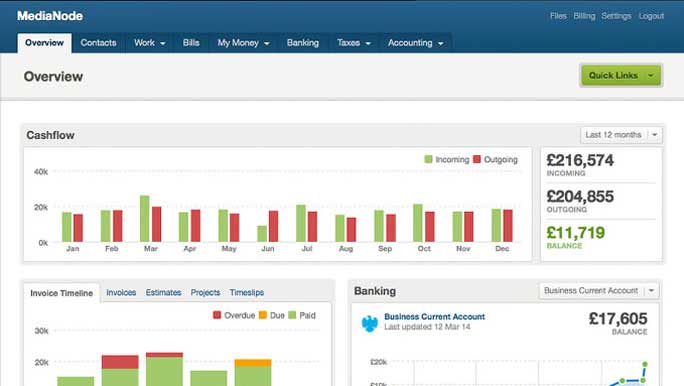This screenshot has height=386, width=684.
Task: Open the Quick Links dropdown arrow
Action: 651,75
